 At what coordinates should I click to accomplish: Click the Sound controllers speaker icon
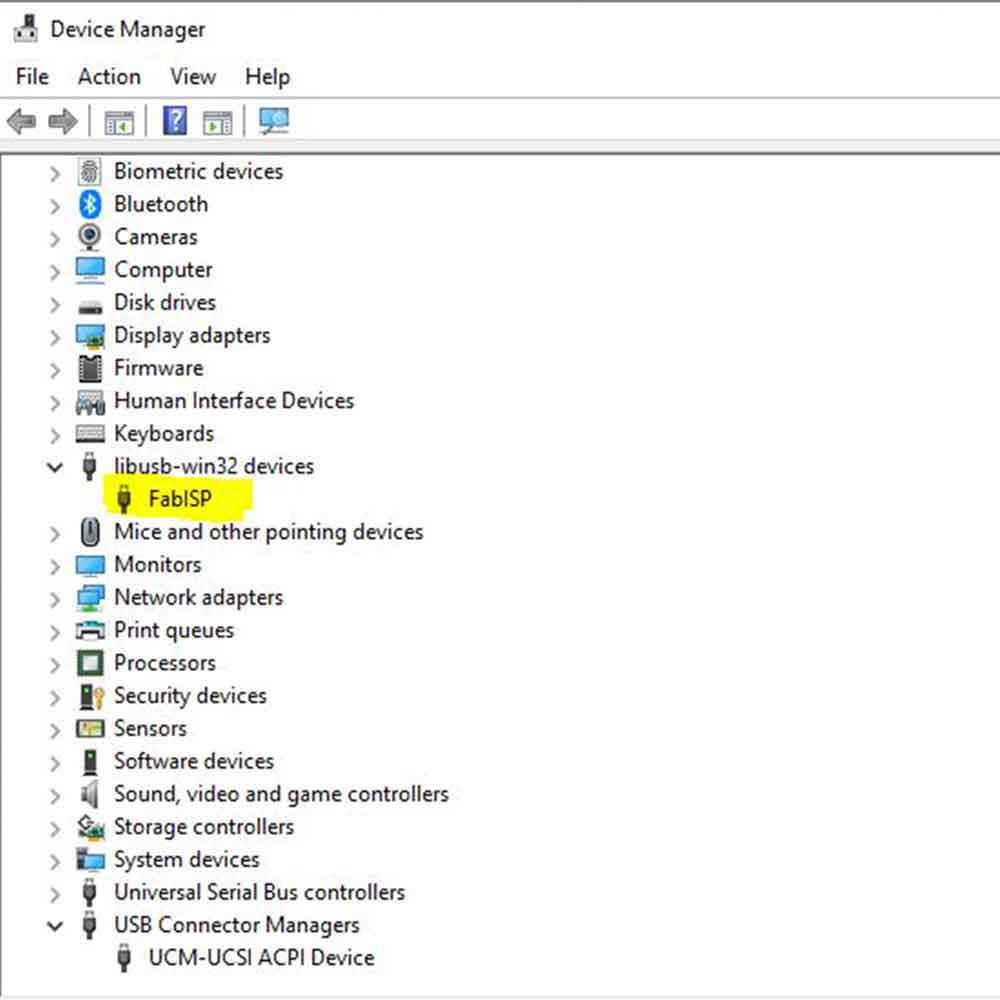click(90, 794)
